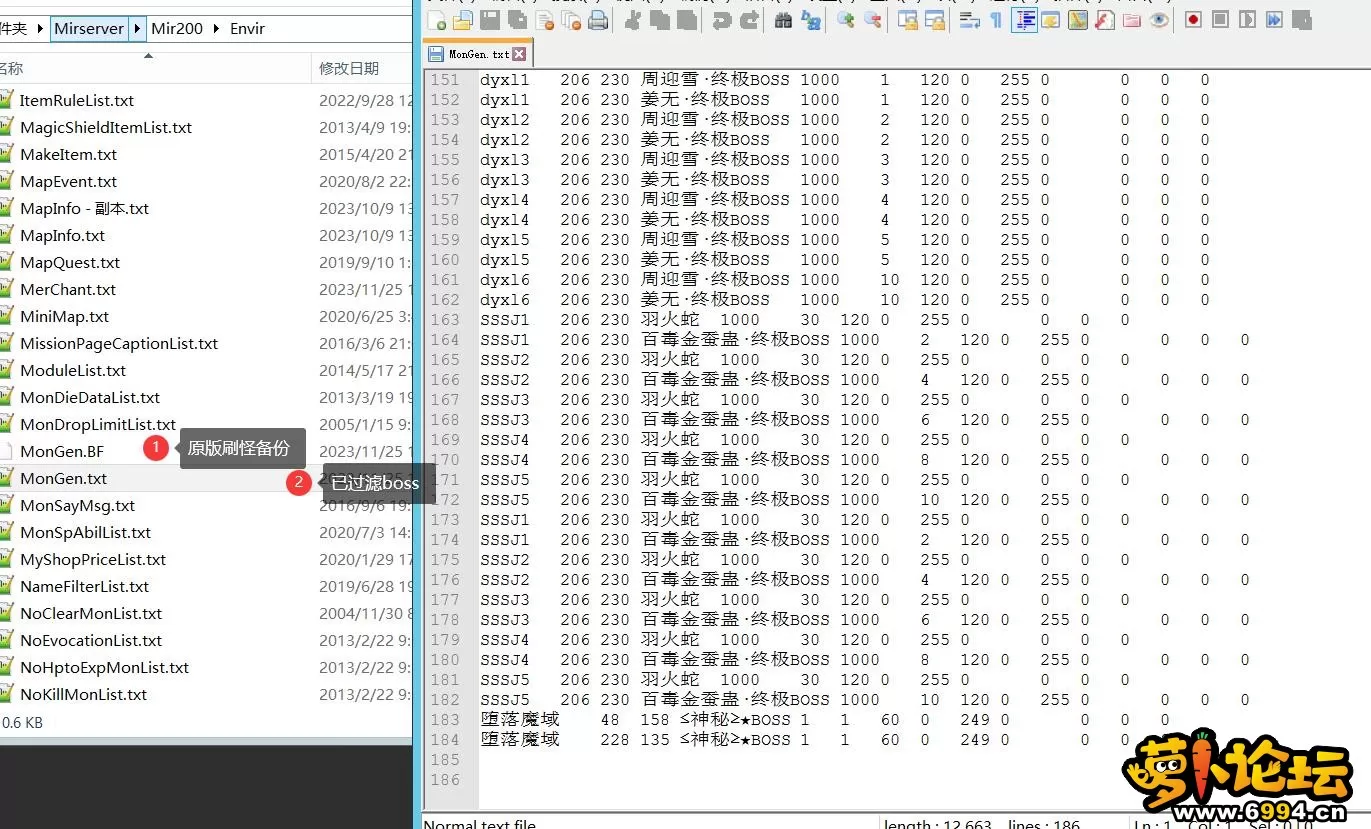Screen dimensions: 1371x829
Task: Select file MyShopPriceList.txt in Explorer
Action: (x=93, y=559)
